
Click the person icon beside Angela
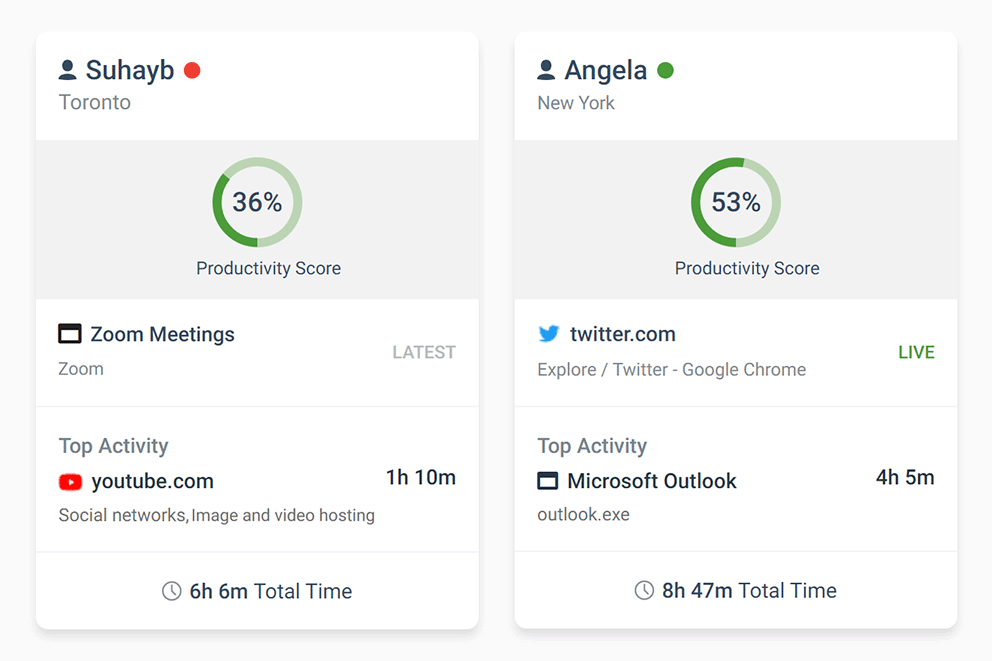click(546, 70)
